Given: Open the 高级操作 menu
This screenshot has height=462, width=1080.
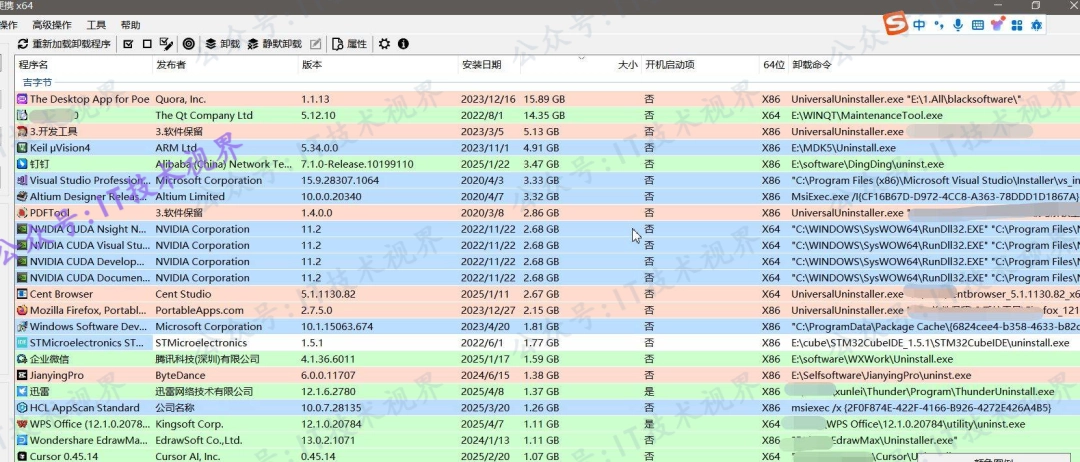Looking at the screenshot, I should [x=52, y=25].
